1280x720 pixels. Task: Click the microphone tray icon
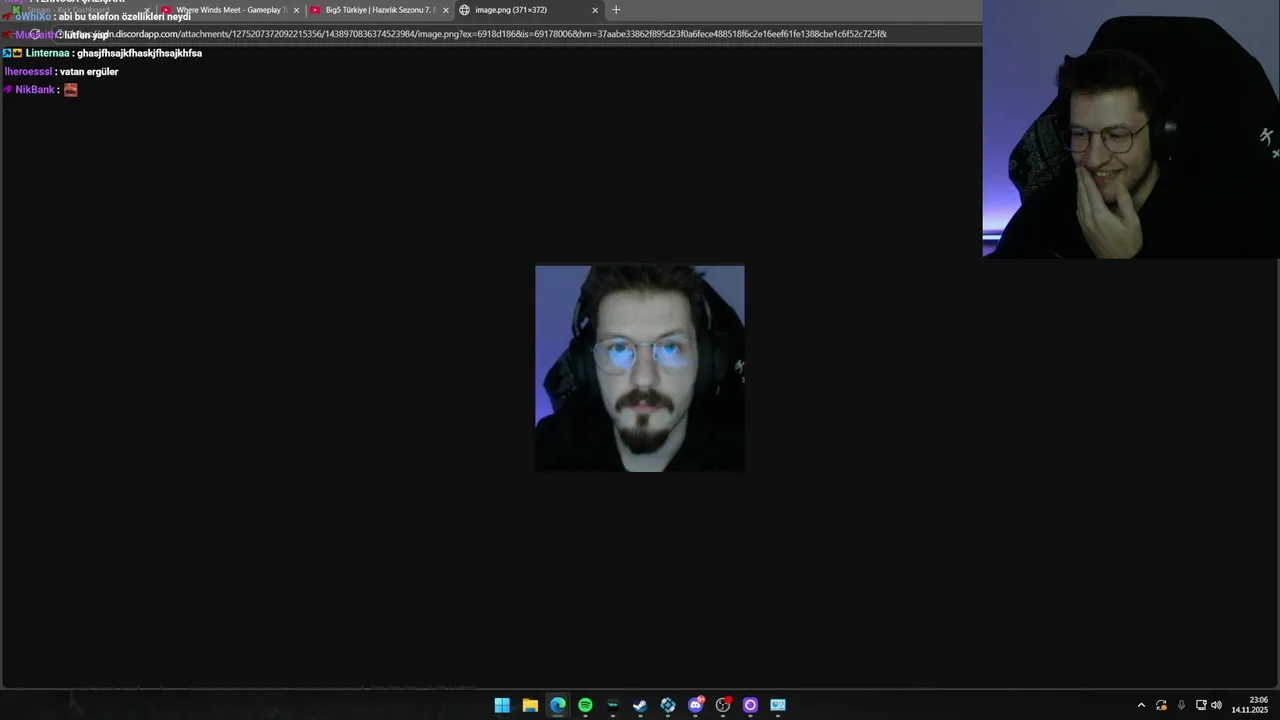coord(1181,705)
